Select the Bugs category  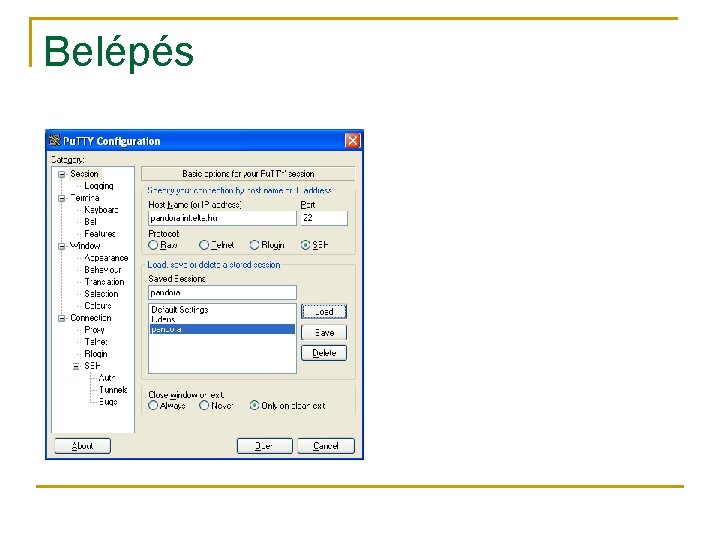[x=108, y=401]
